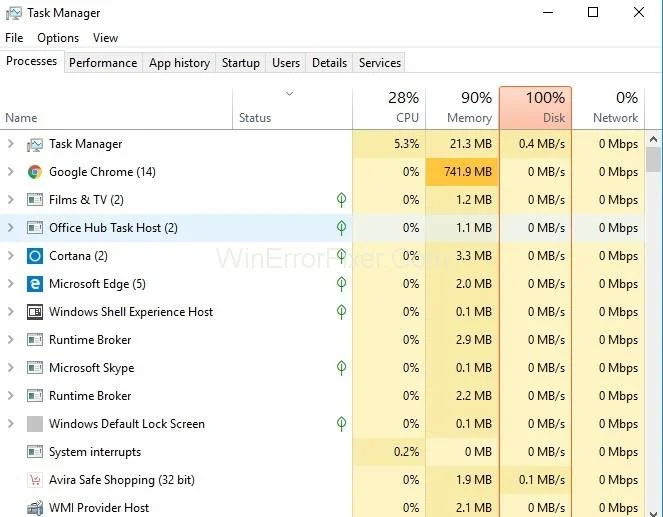Viewport: 663px width, 517px height.
Task: Expand the Microsoft Edge process group
Action: pos(10,284)
